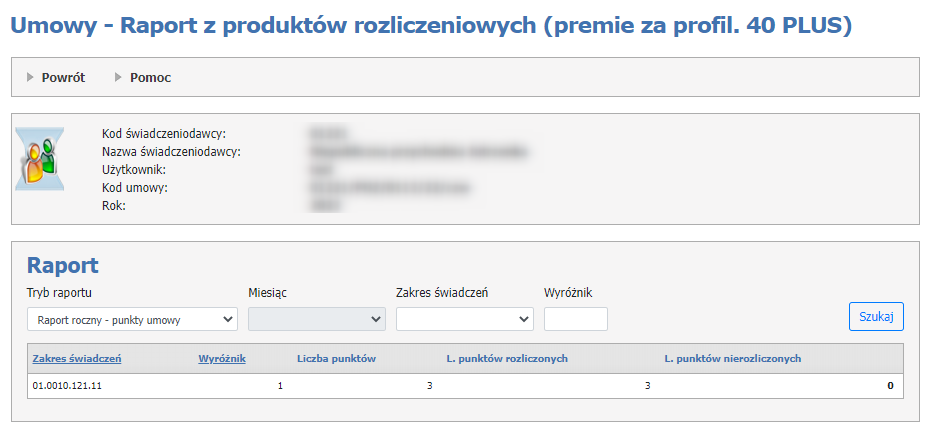Click into the Wyróżnik input field
Image resolution: width=931 pixels, height=430 pixels.
click(575, 320)
